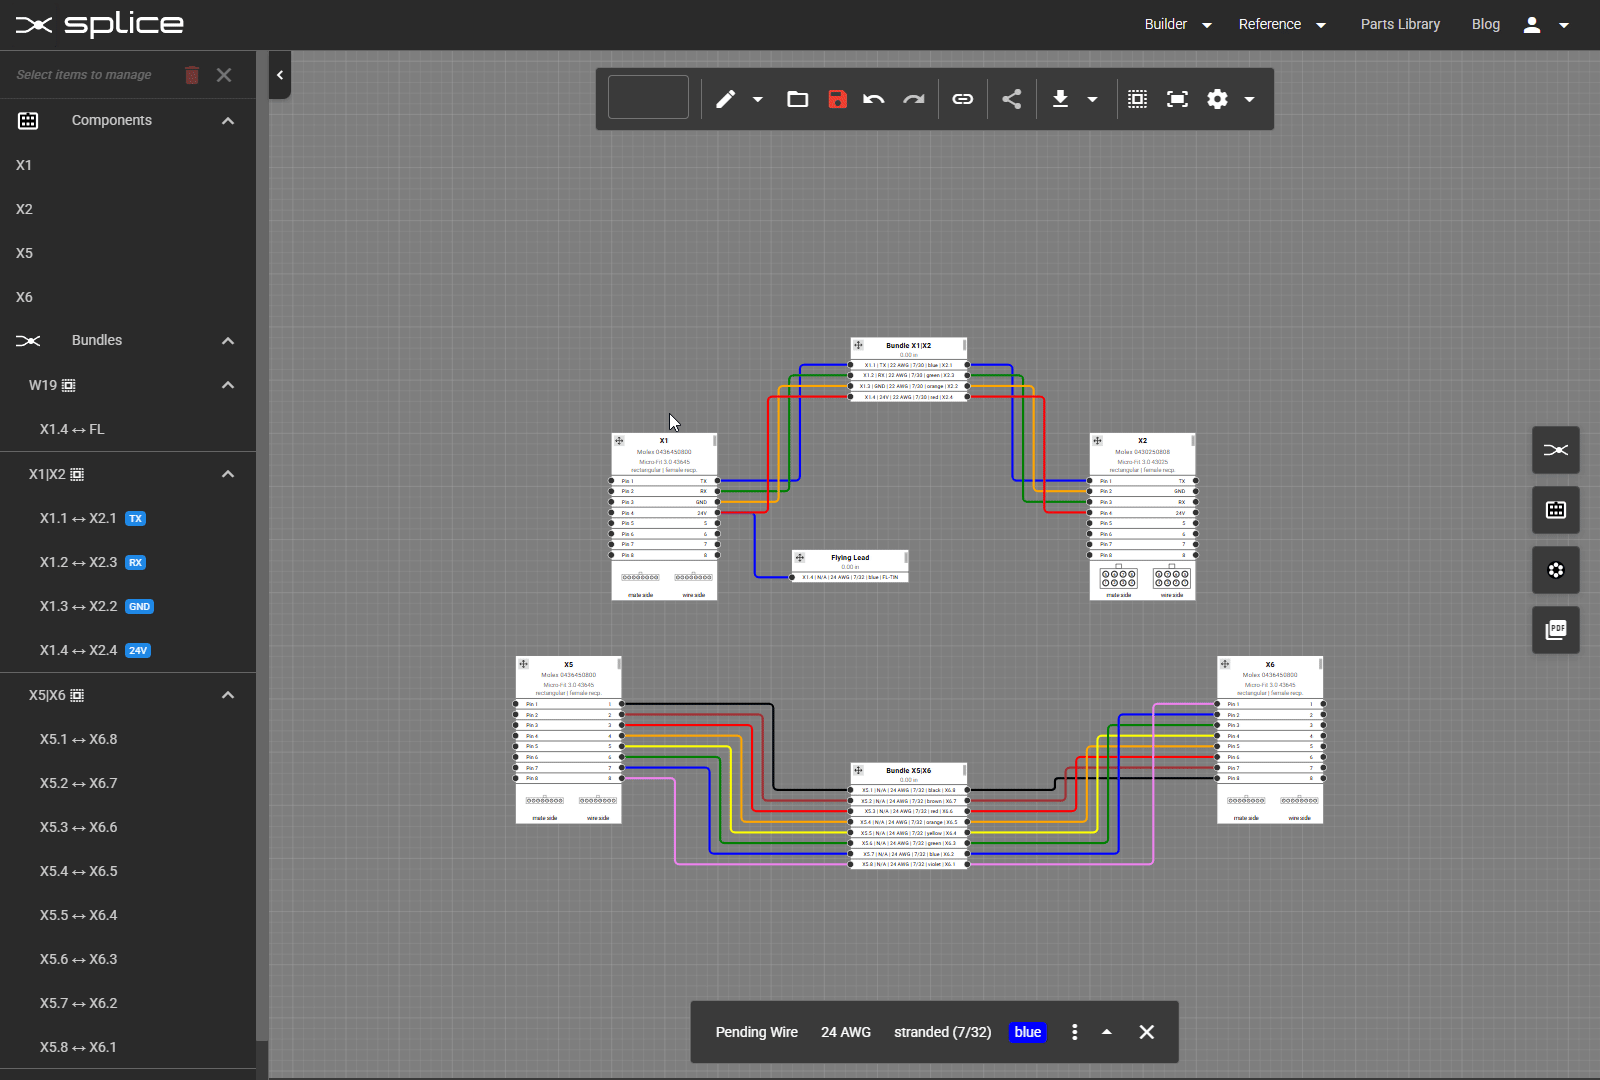Add a connector using the component icon
This screenshot has width=1600, height=1080.
(x=1556, y=510)
